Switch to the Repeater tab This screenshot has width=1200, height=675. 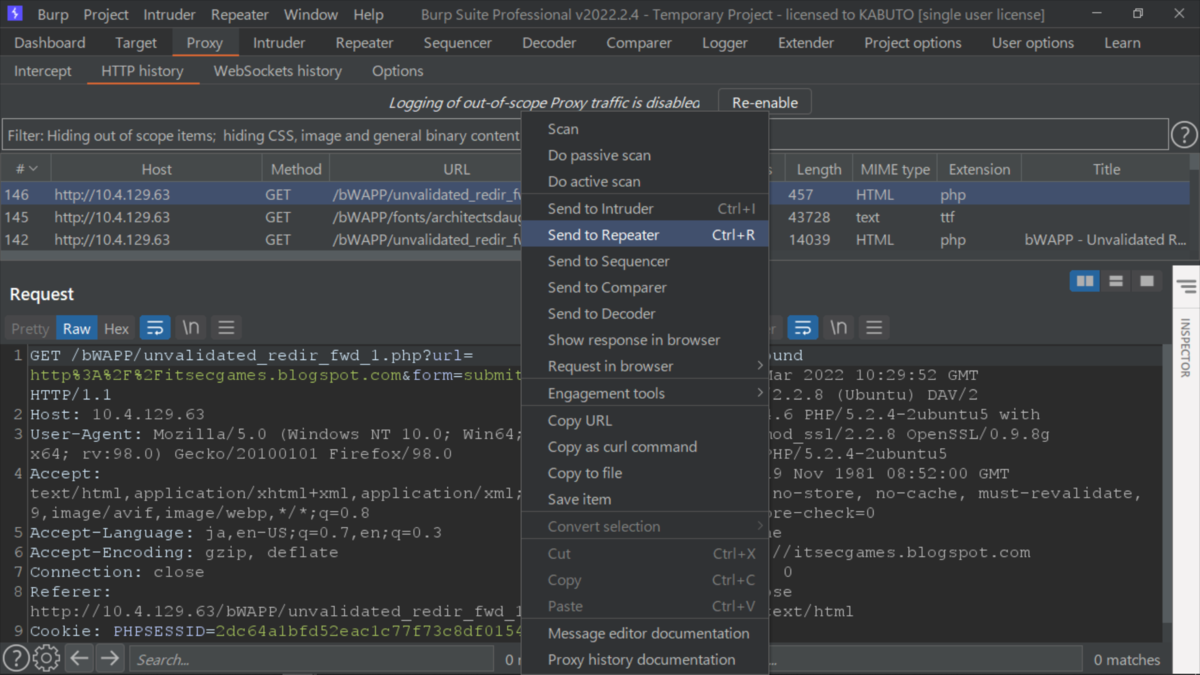coord(365,43)
